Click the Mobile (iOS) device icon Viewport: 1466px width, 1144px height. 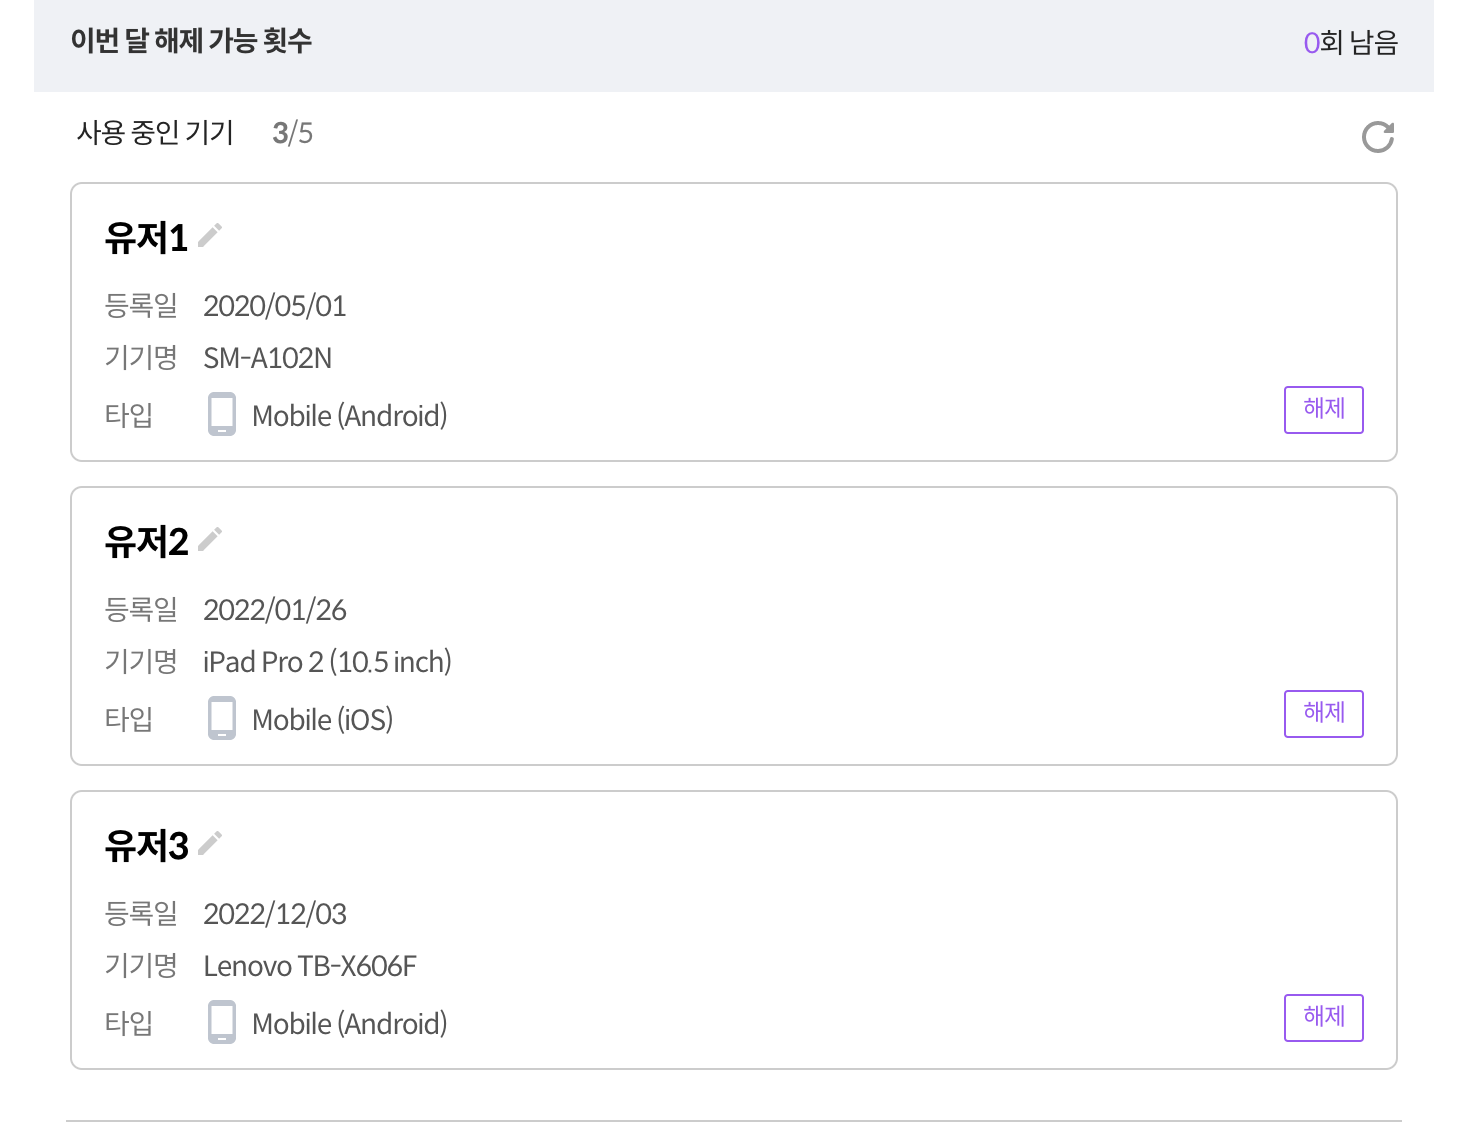[x=222, y=718]
